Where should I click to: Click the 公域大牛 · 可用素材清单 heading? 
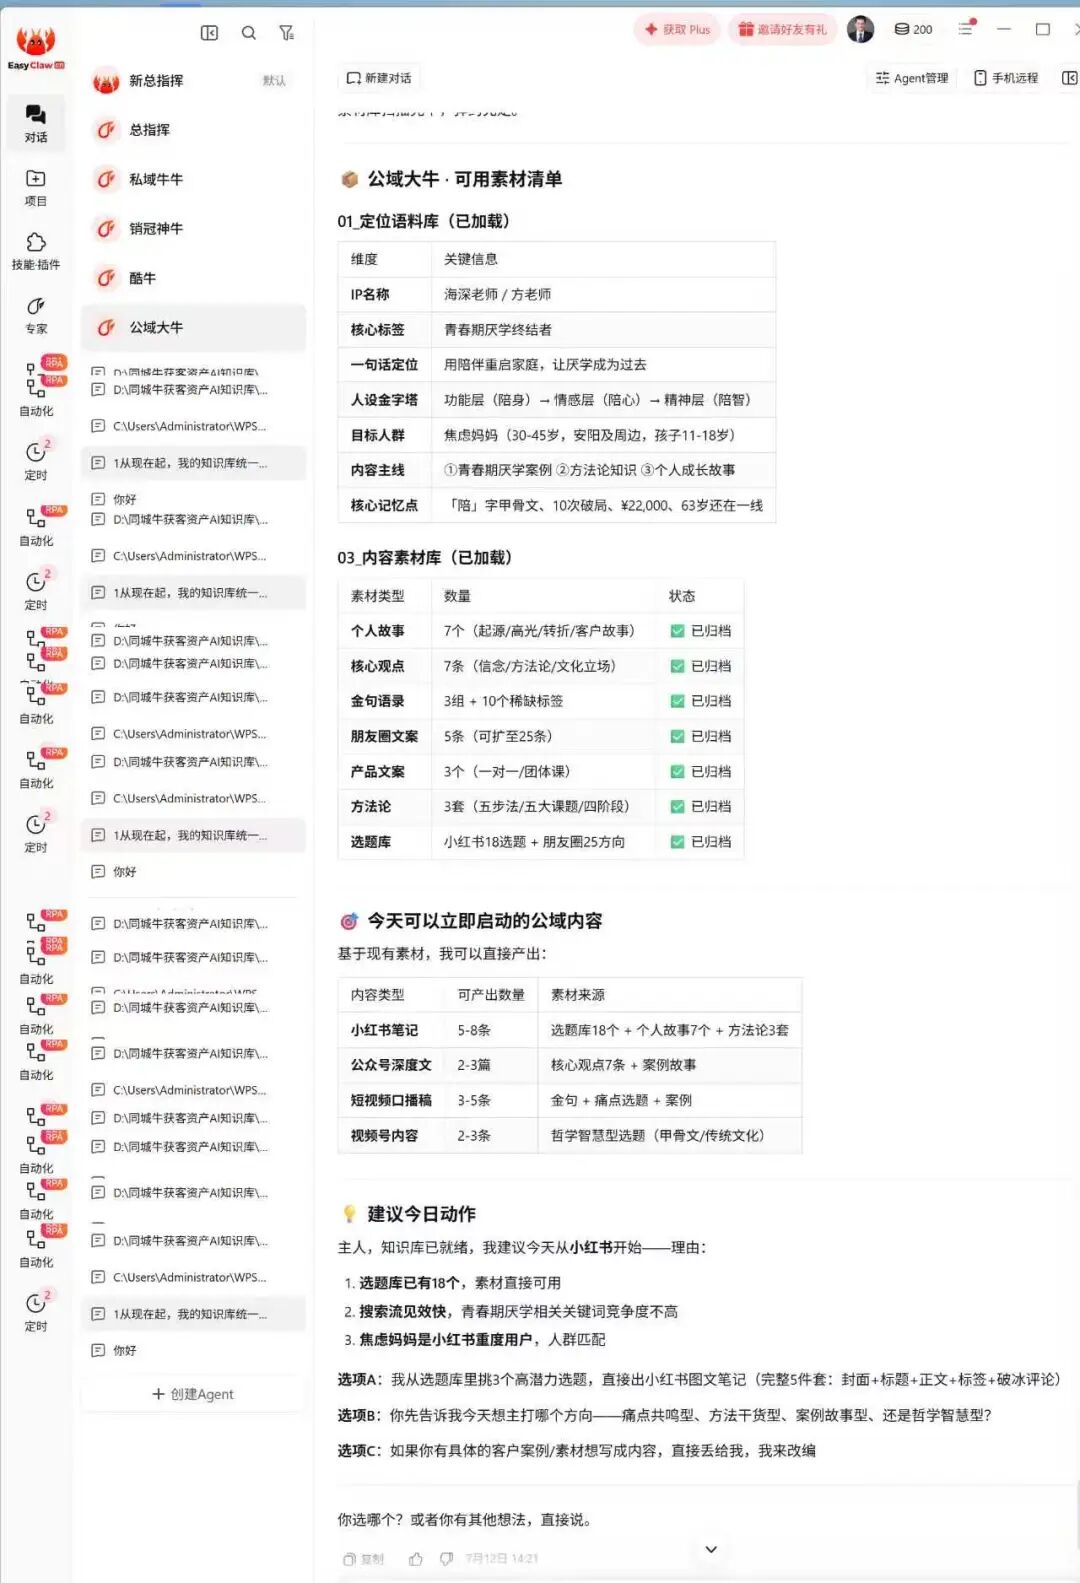464,179
